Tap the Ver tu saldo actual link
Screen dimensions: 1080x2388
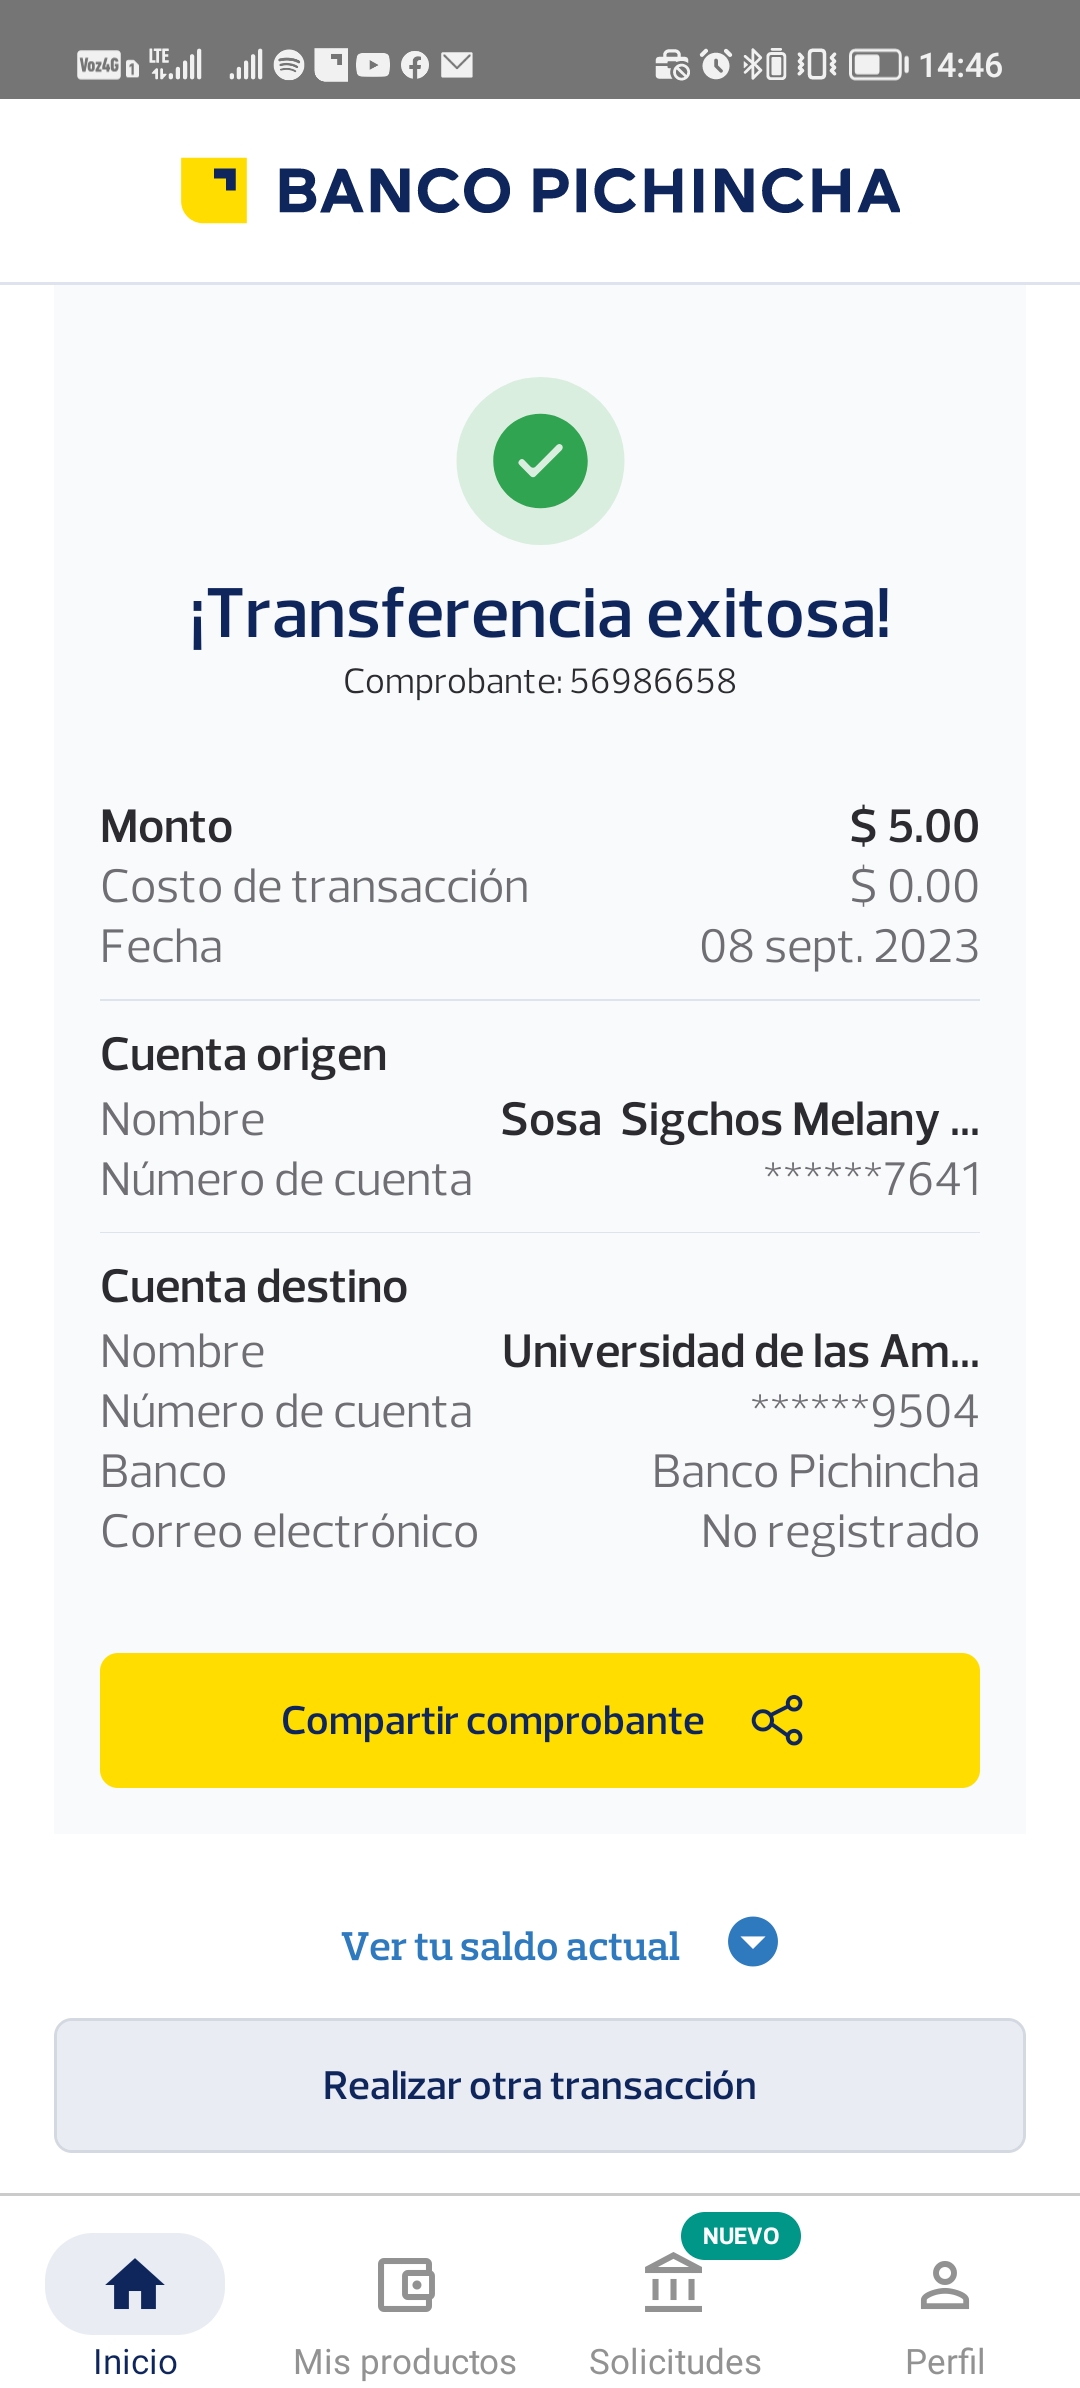click(510, 1946)
